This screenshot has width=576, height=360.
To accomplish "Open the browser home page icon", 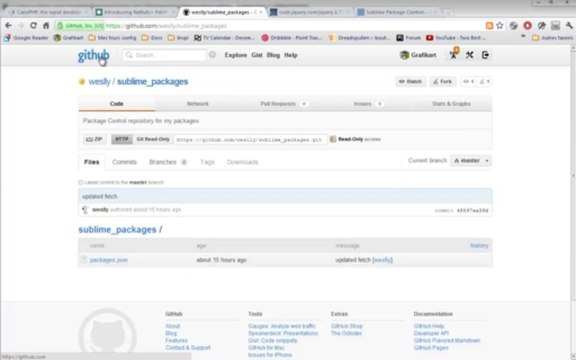I will click(x=46, y=25).
